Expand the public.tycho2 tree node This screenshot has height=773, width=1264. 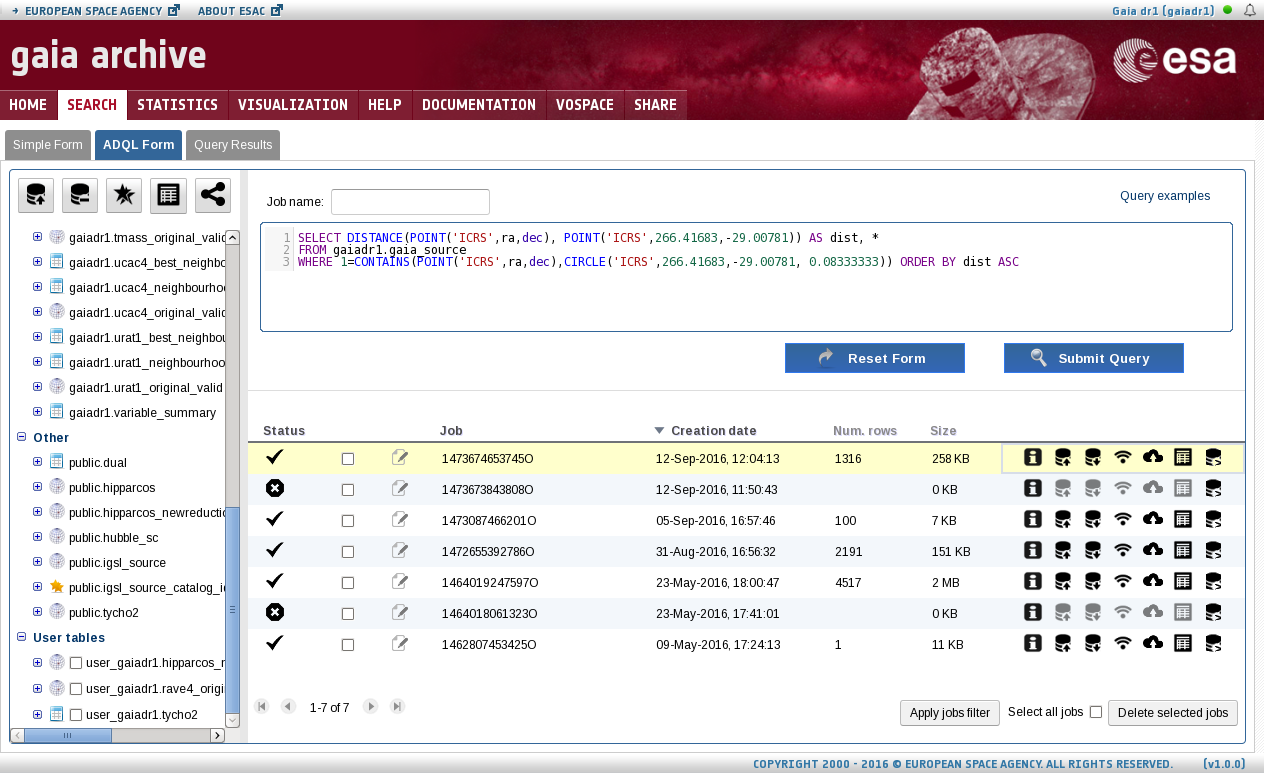37,612
